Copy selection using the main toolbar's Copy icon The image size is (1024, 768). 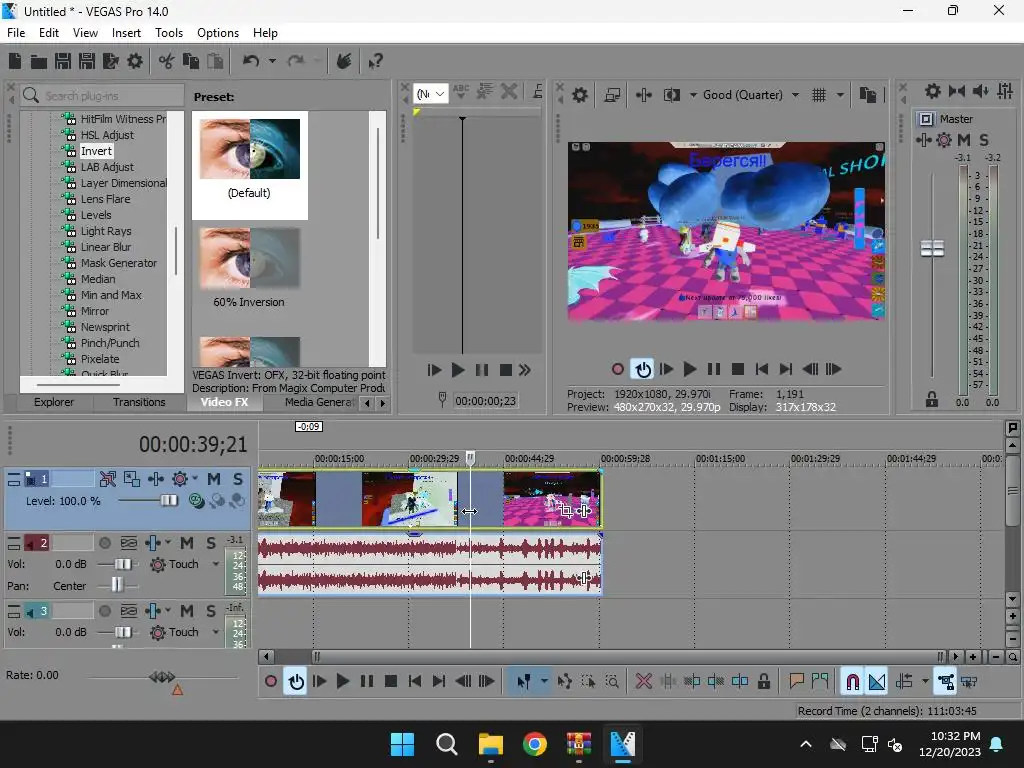[191, 61]
